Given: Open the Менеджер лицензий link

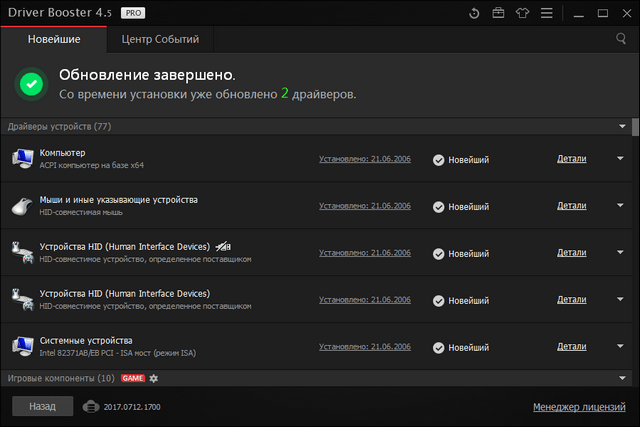Looking at the screenshot, I should pos(580,407).
